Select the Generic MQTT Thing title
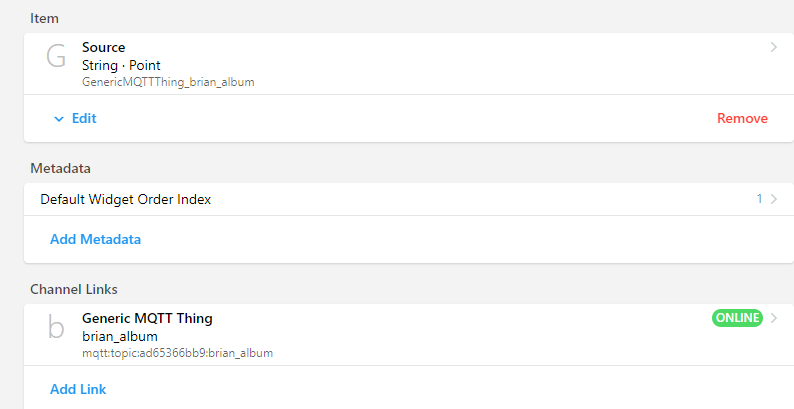 click(147, 318)
